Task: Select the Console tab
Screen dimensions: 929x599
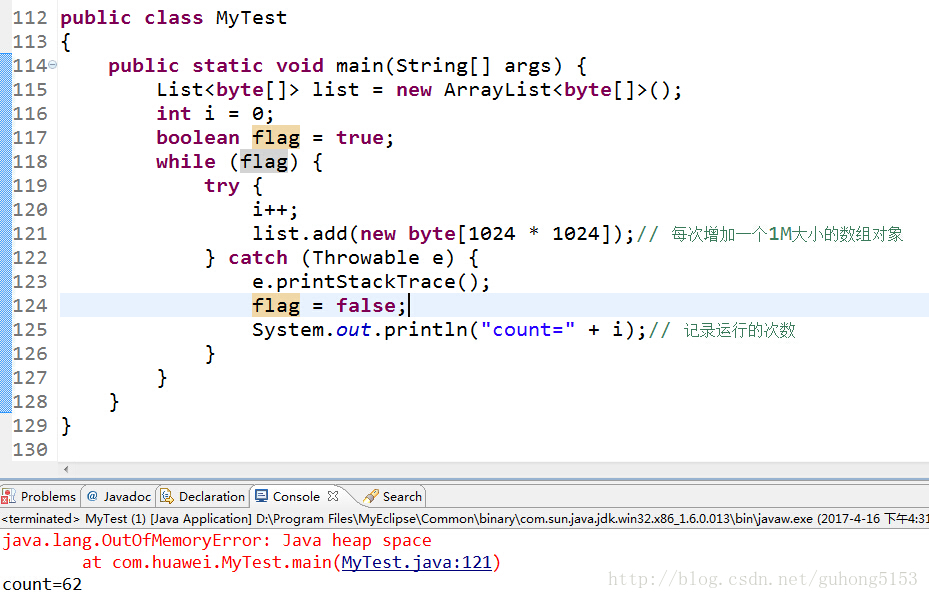Action: tap(296, 497)
